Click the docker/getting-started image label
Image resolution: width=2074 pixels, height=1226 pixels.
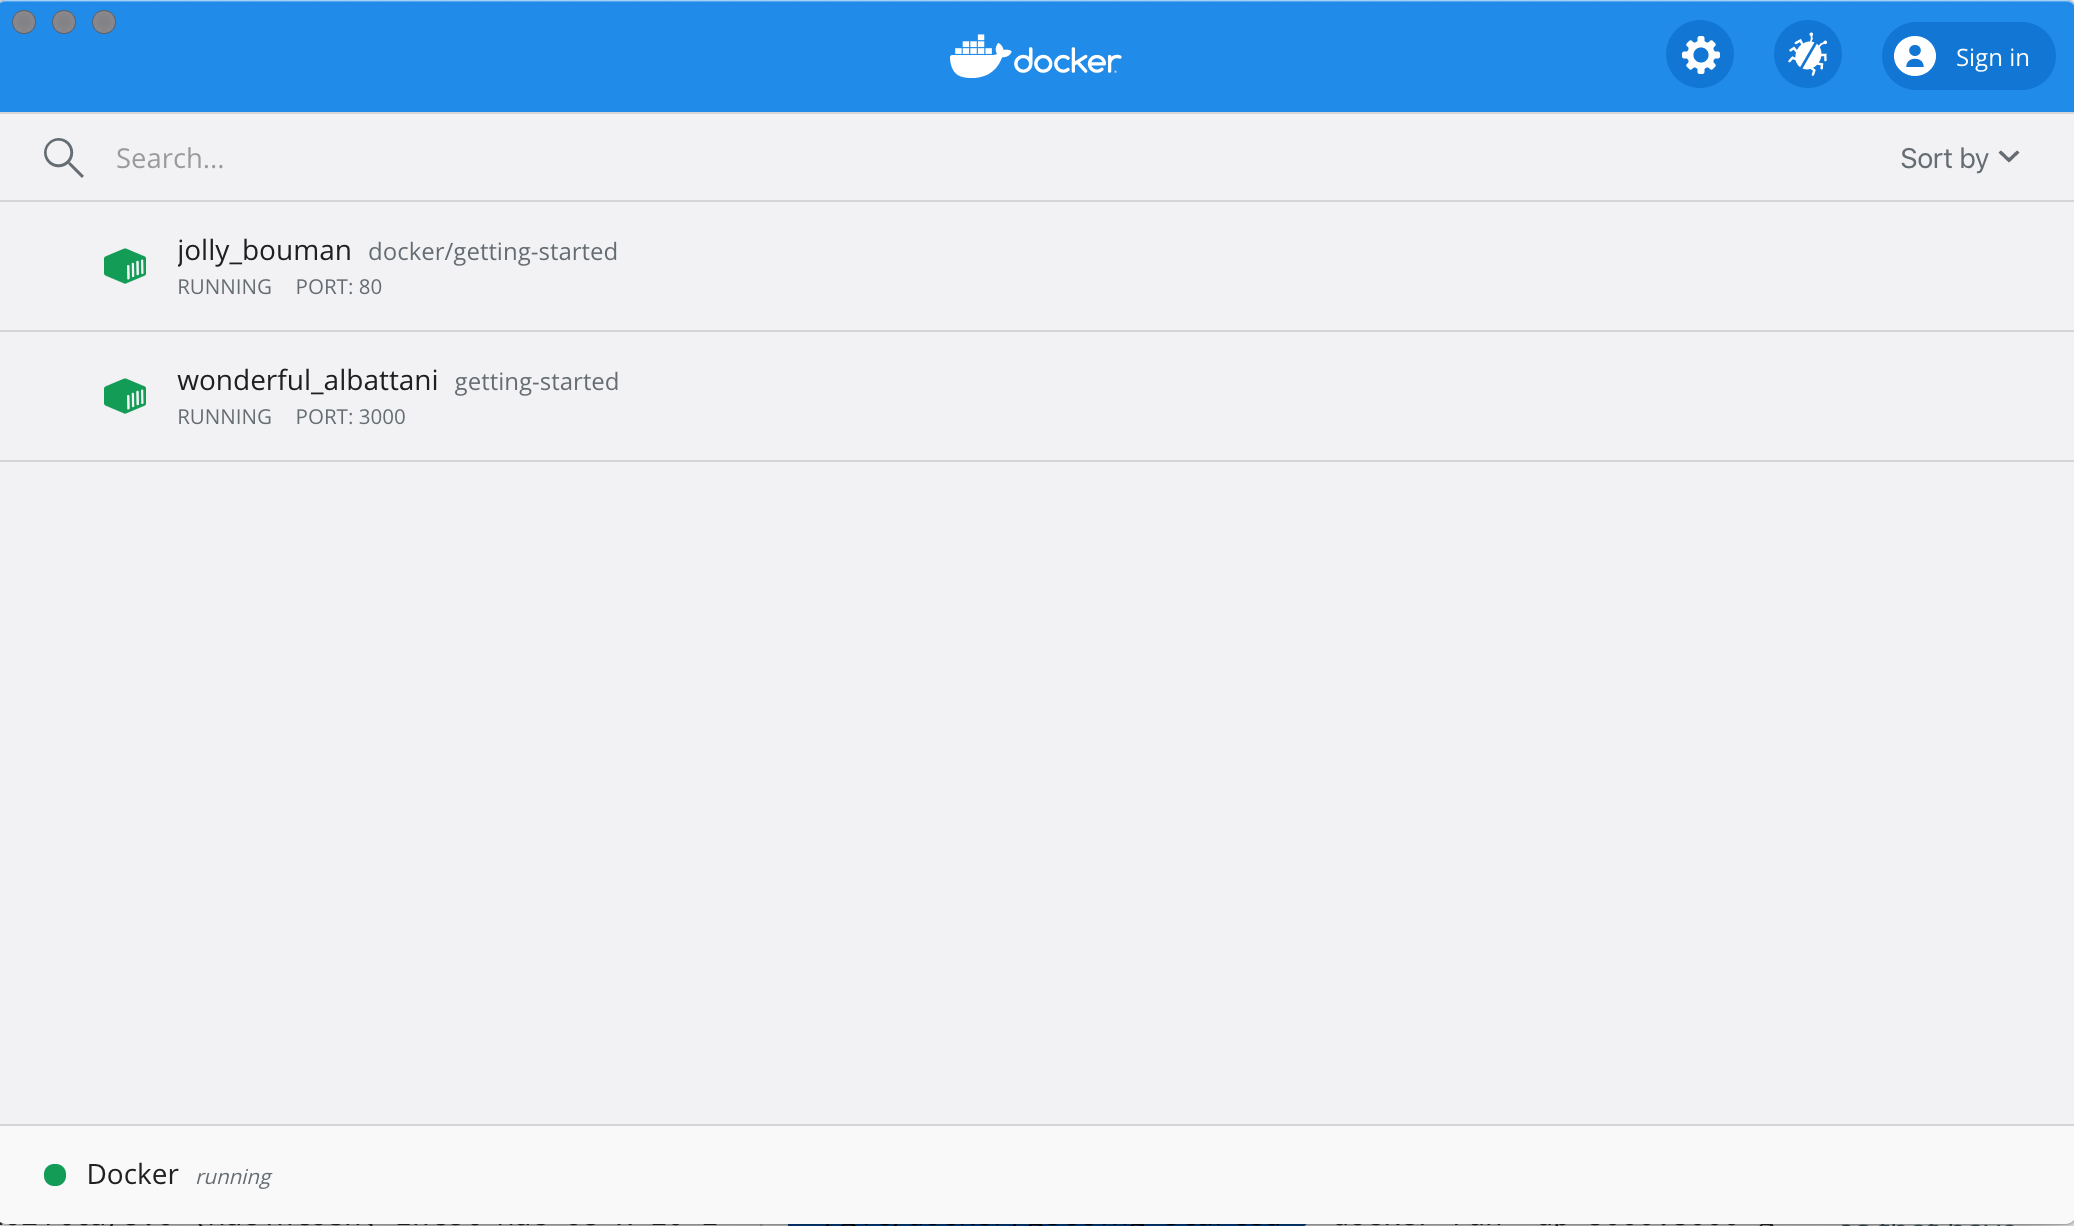(x=491, y=251)
